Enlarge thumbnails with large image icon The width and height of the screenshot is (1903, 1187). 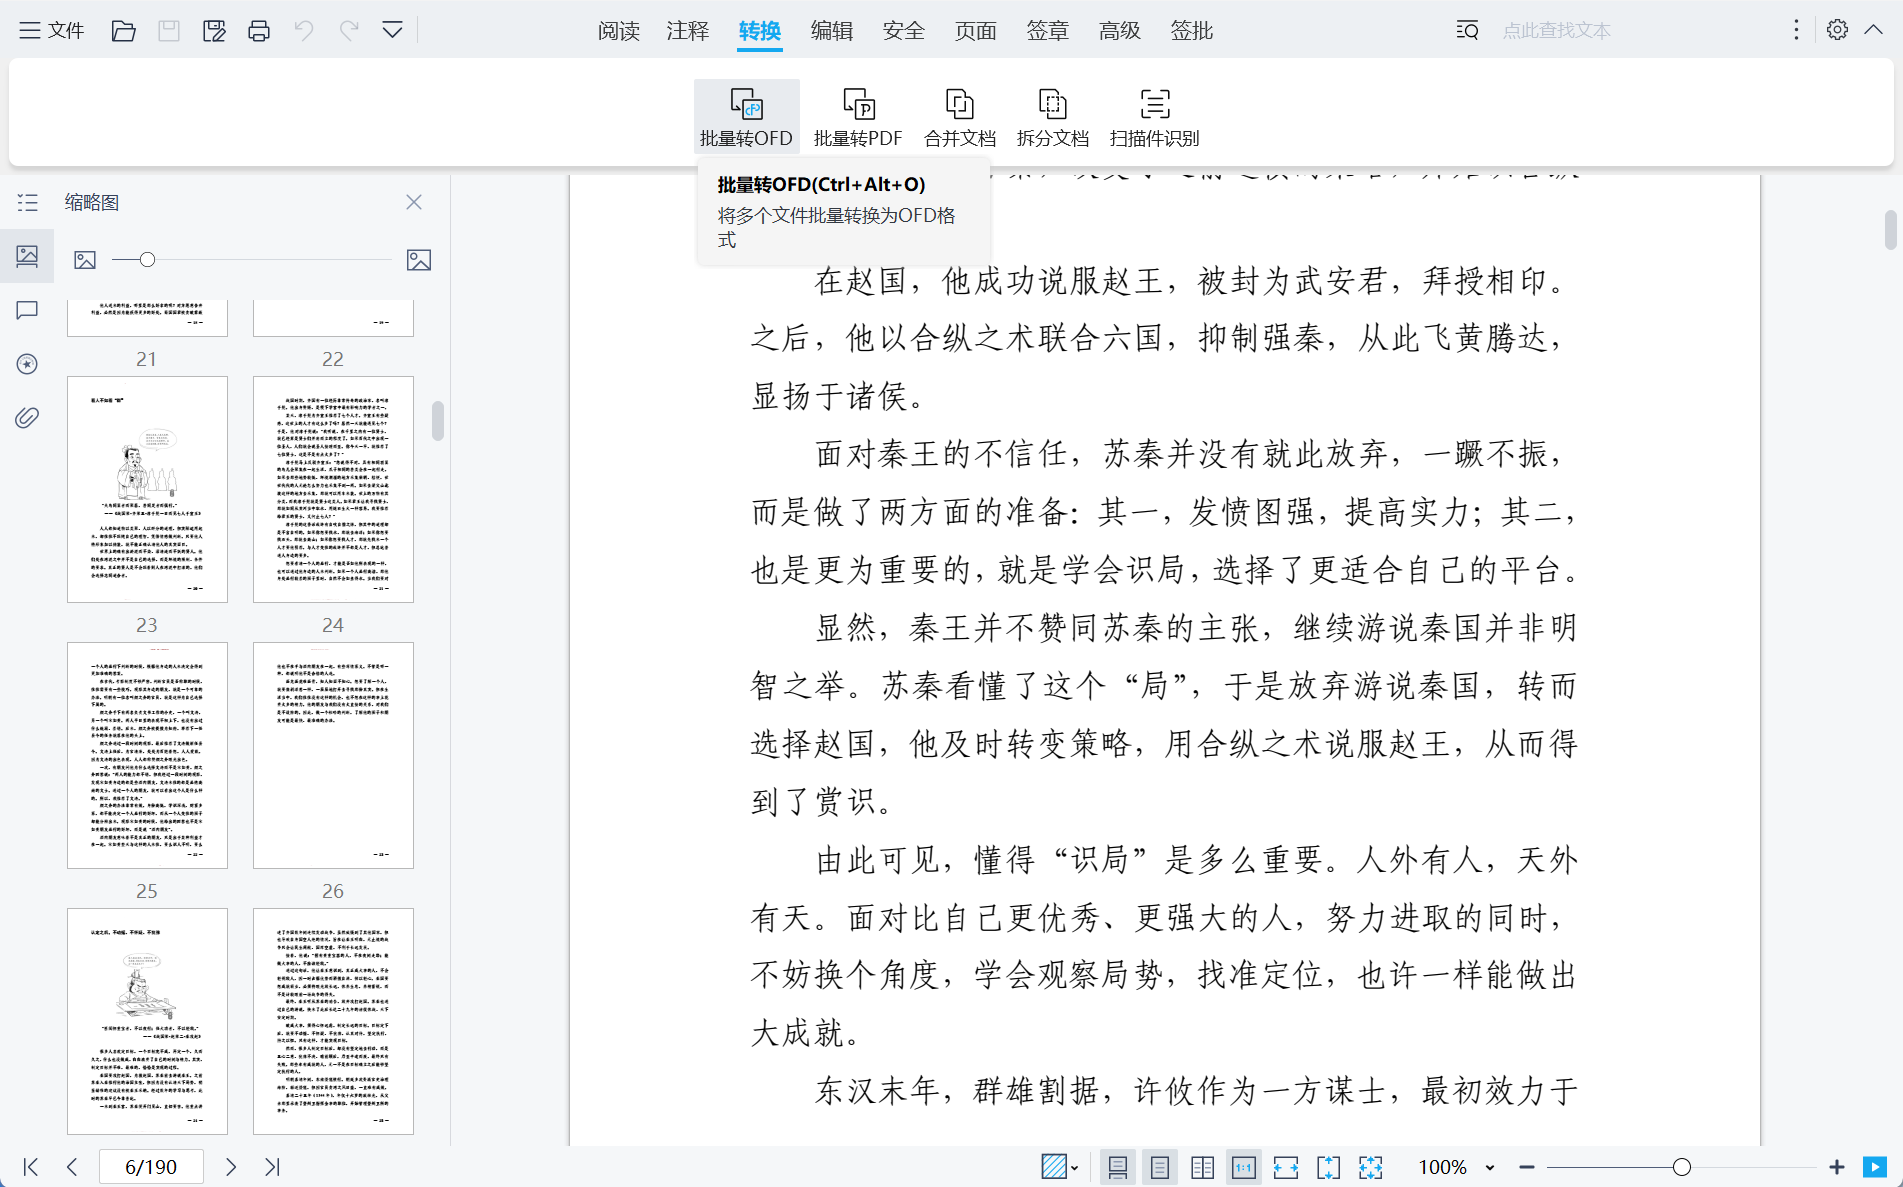click(419, 260)
